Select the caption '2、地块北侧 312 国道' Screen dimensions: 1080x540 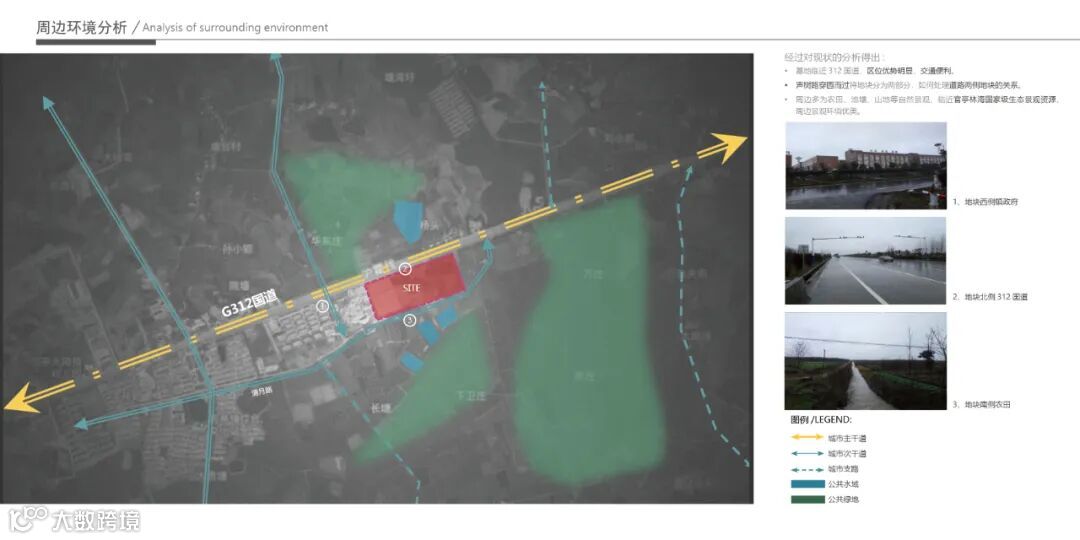point(990,297)
